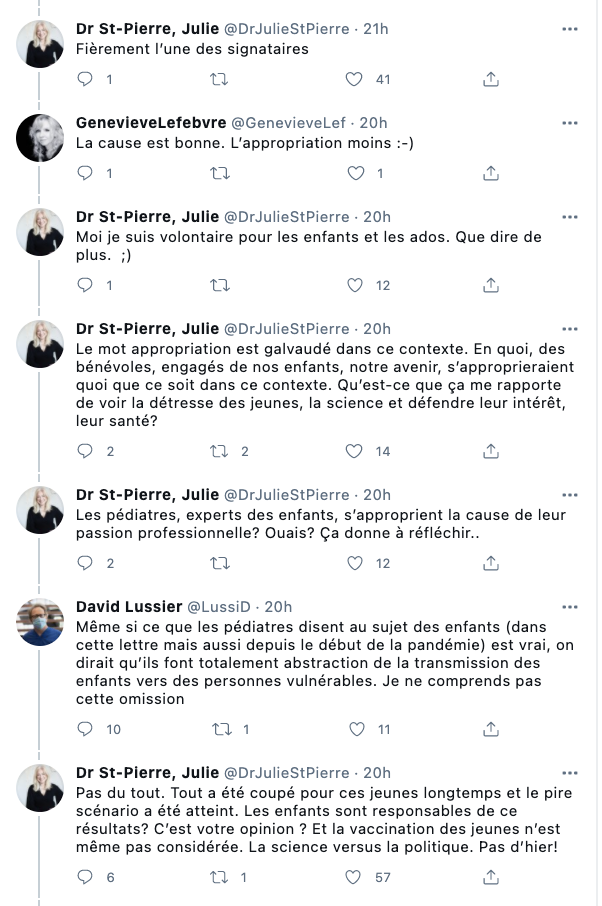Image resolution: width=602 pixels, height=906 pixels.
Task: Open the 20h timestamp on David Lussier's tweet
Action: (x=278, y=607)
